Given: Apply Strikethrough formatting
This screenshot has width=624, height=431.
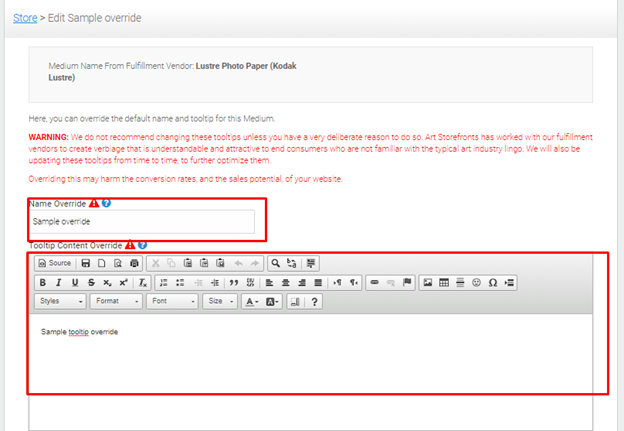Looking at the screenshot, I should tap(91, 283).
